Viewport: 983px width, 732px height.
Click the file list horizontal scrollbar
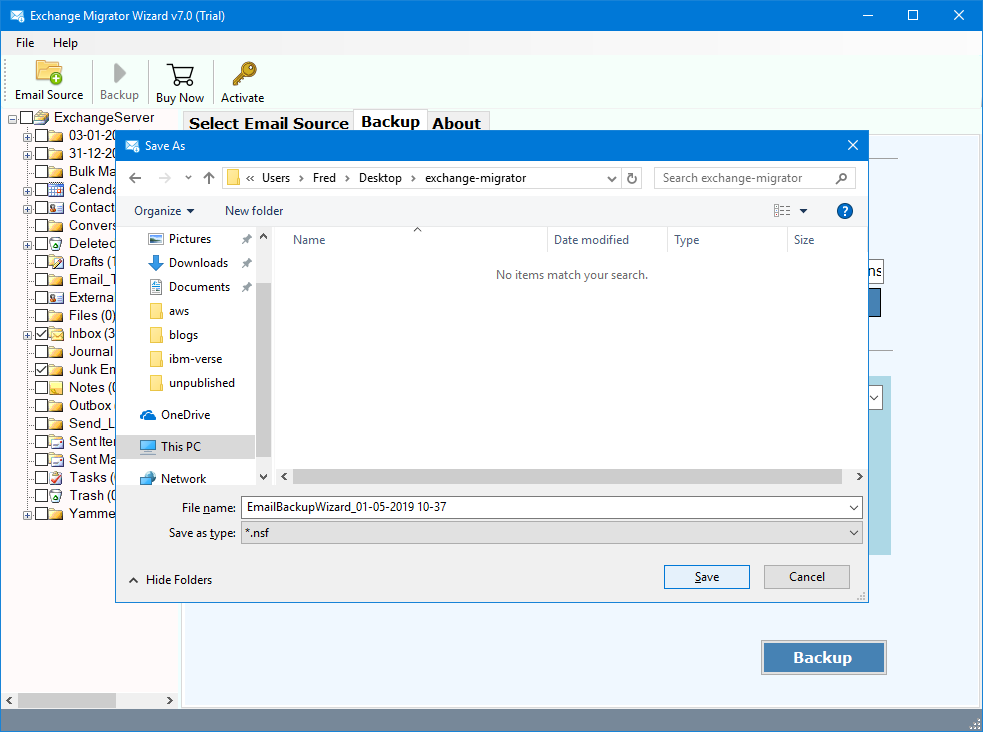(x=567, y=477)
